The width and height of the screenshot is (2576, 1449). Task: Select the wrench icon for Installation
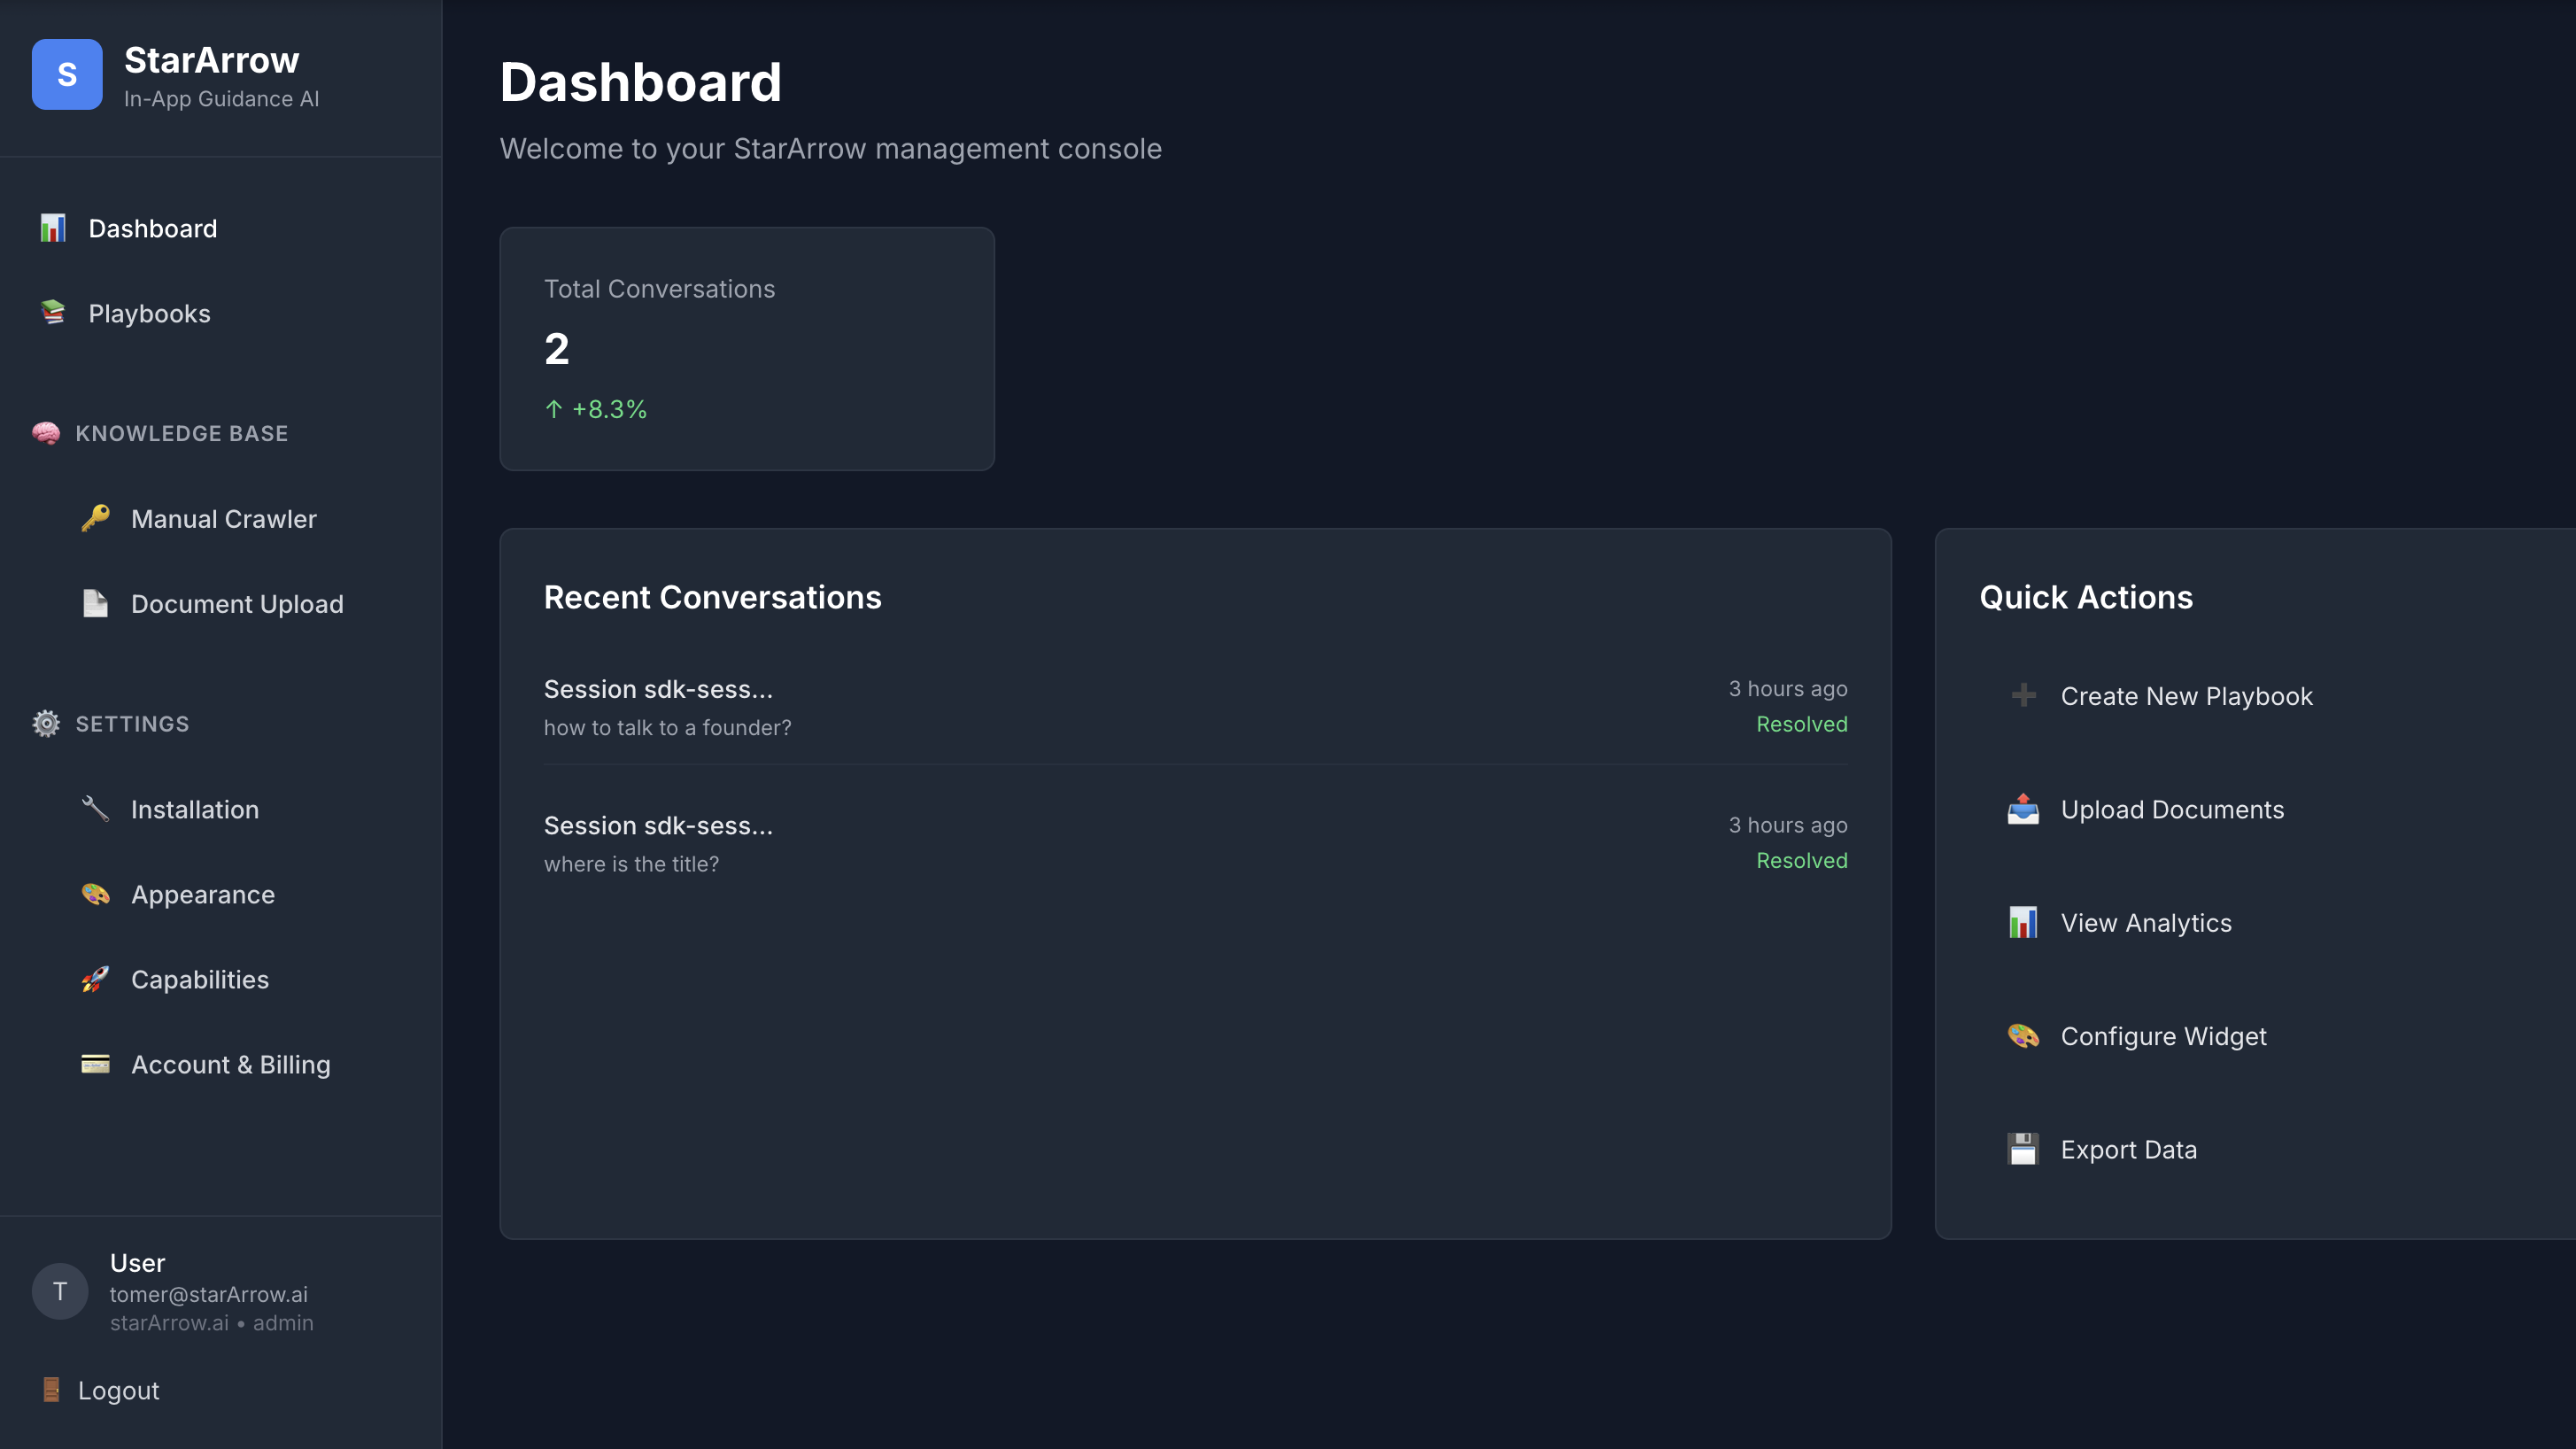click(x=95, y=809)
